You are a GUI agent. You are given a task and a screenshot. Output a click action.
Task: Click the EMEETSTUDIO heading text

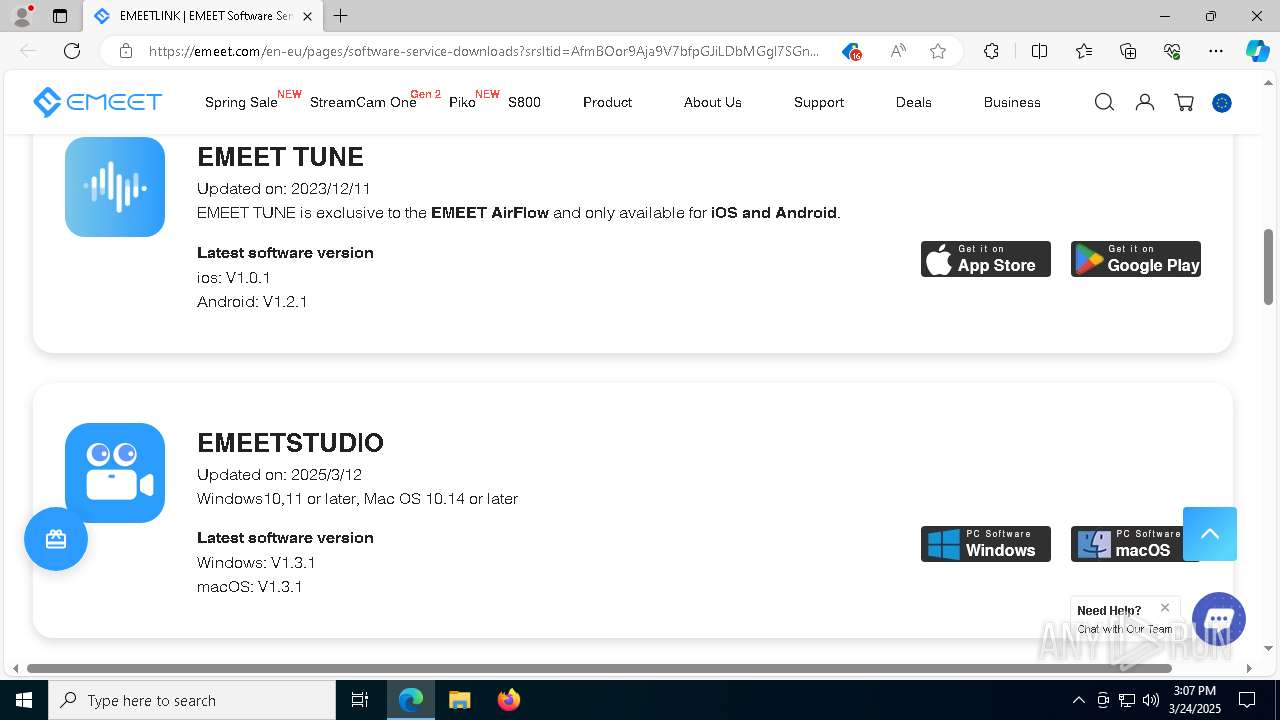pyautogui.click(x=290, y=443)
